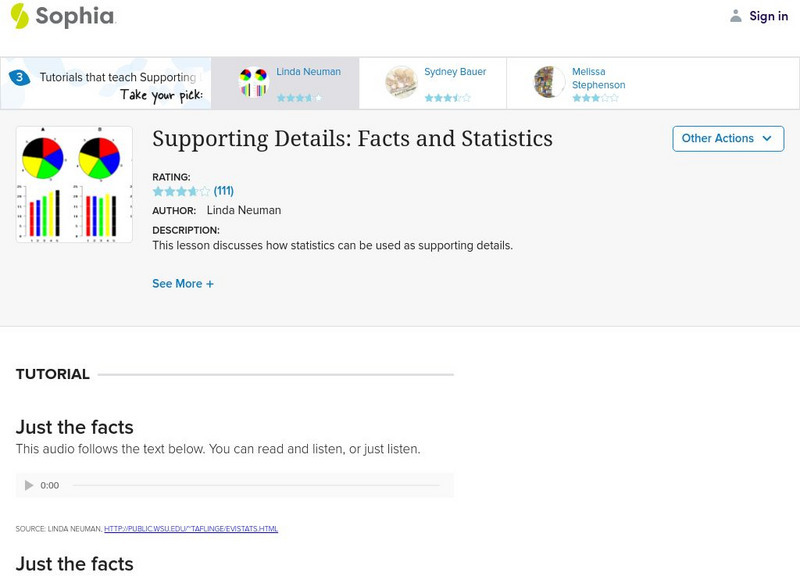800x576 pixels.
Task: Click Melissa Stephenson's avatar image
Action: [549, 82]
